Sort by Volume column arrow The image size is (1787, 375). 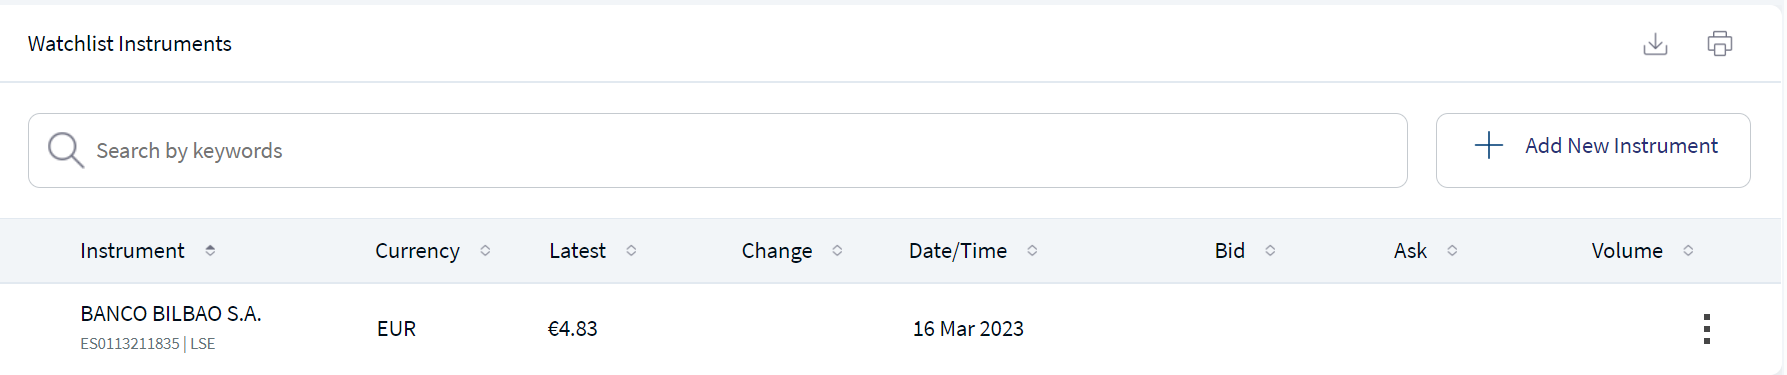coord(1688,251)
